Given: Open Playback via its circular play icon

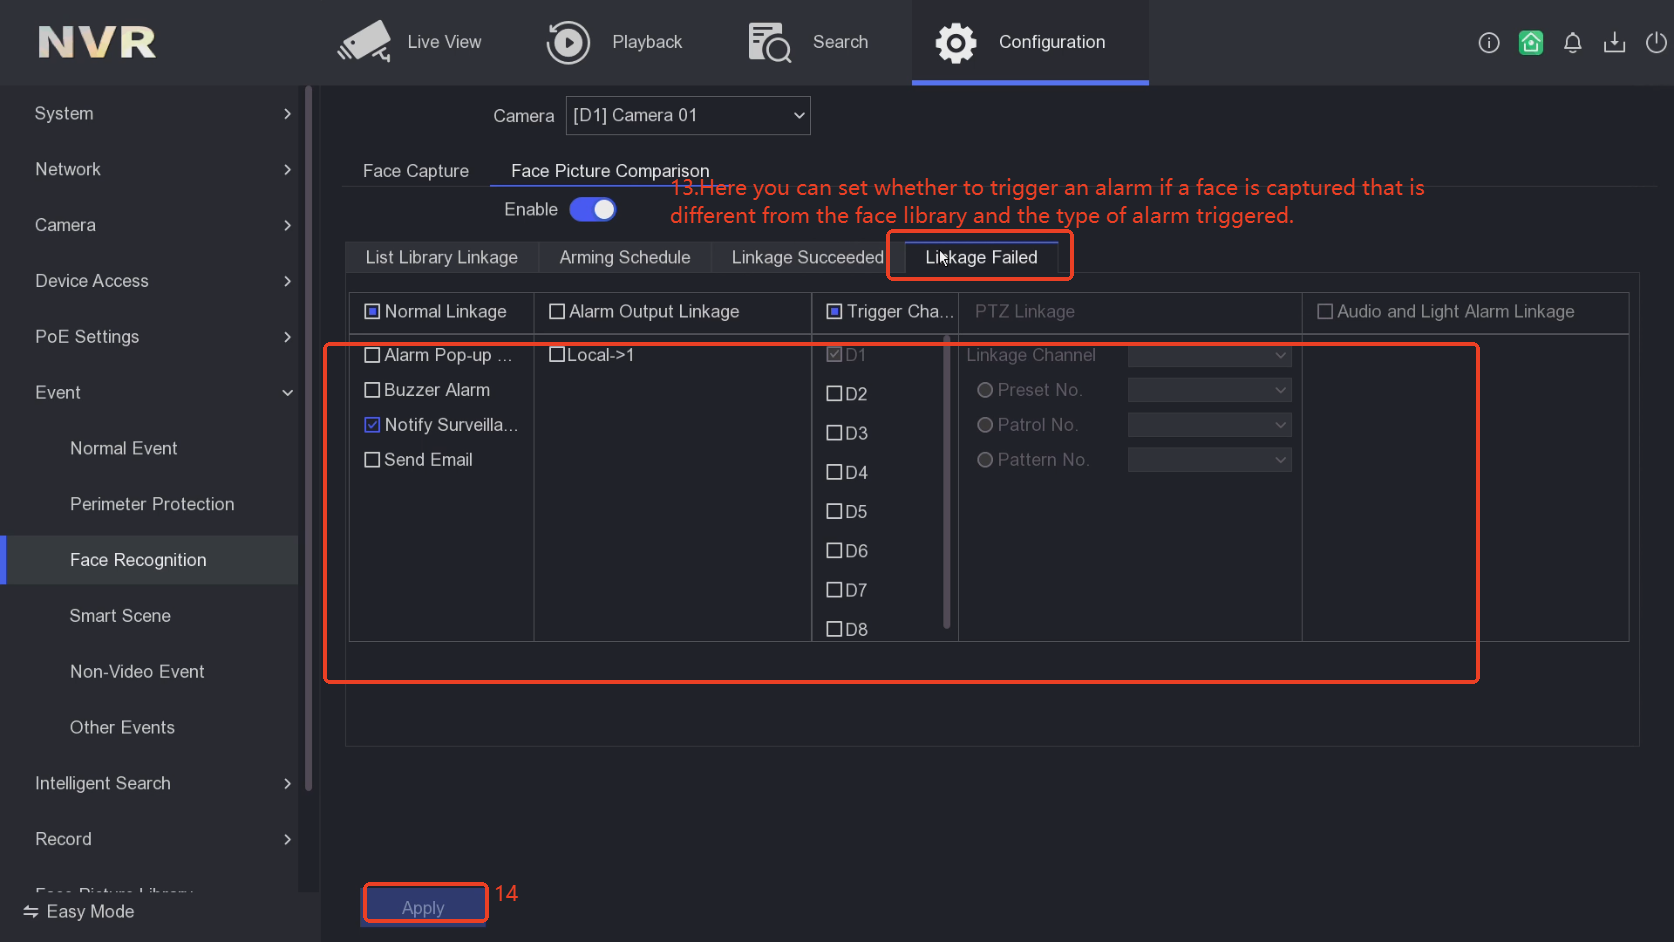Looking at the screenshot, I should click(x=568, y=43).
